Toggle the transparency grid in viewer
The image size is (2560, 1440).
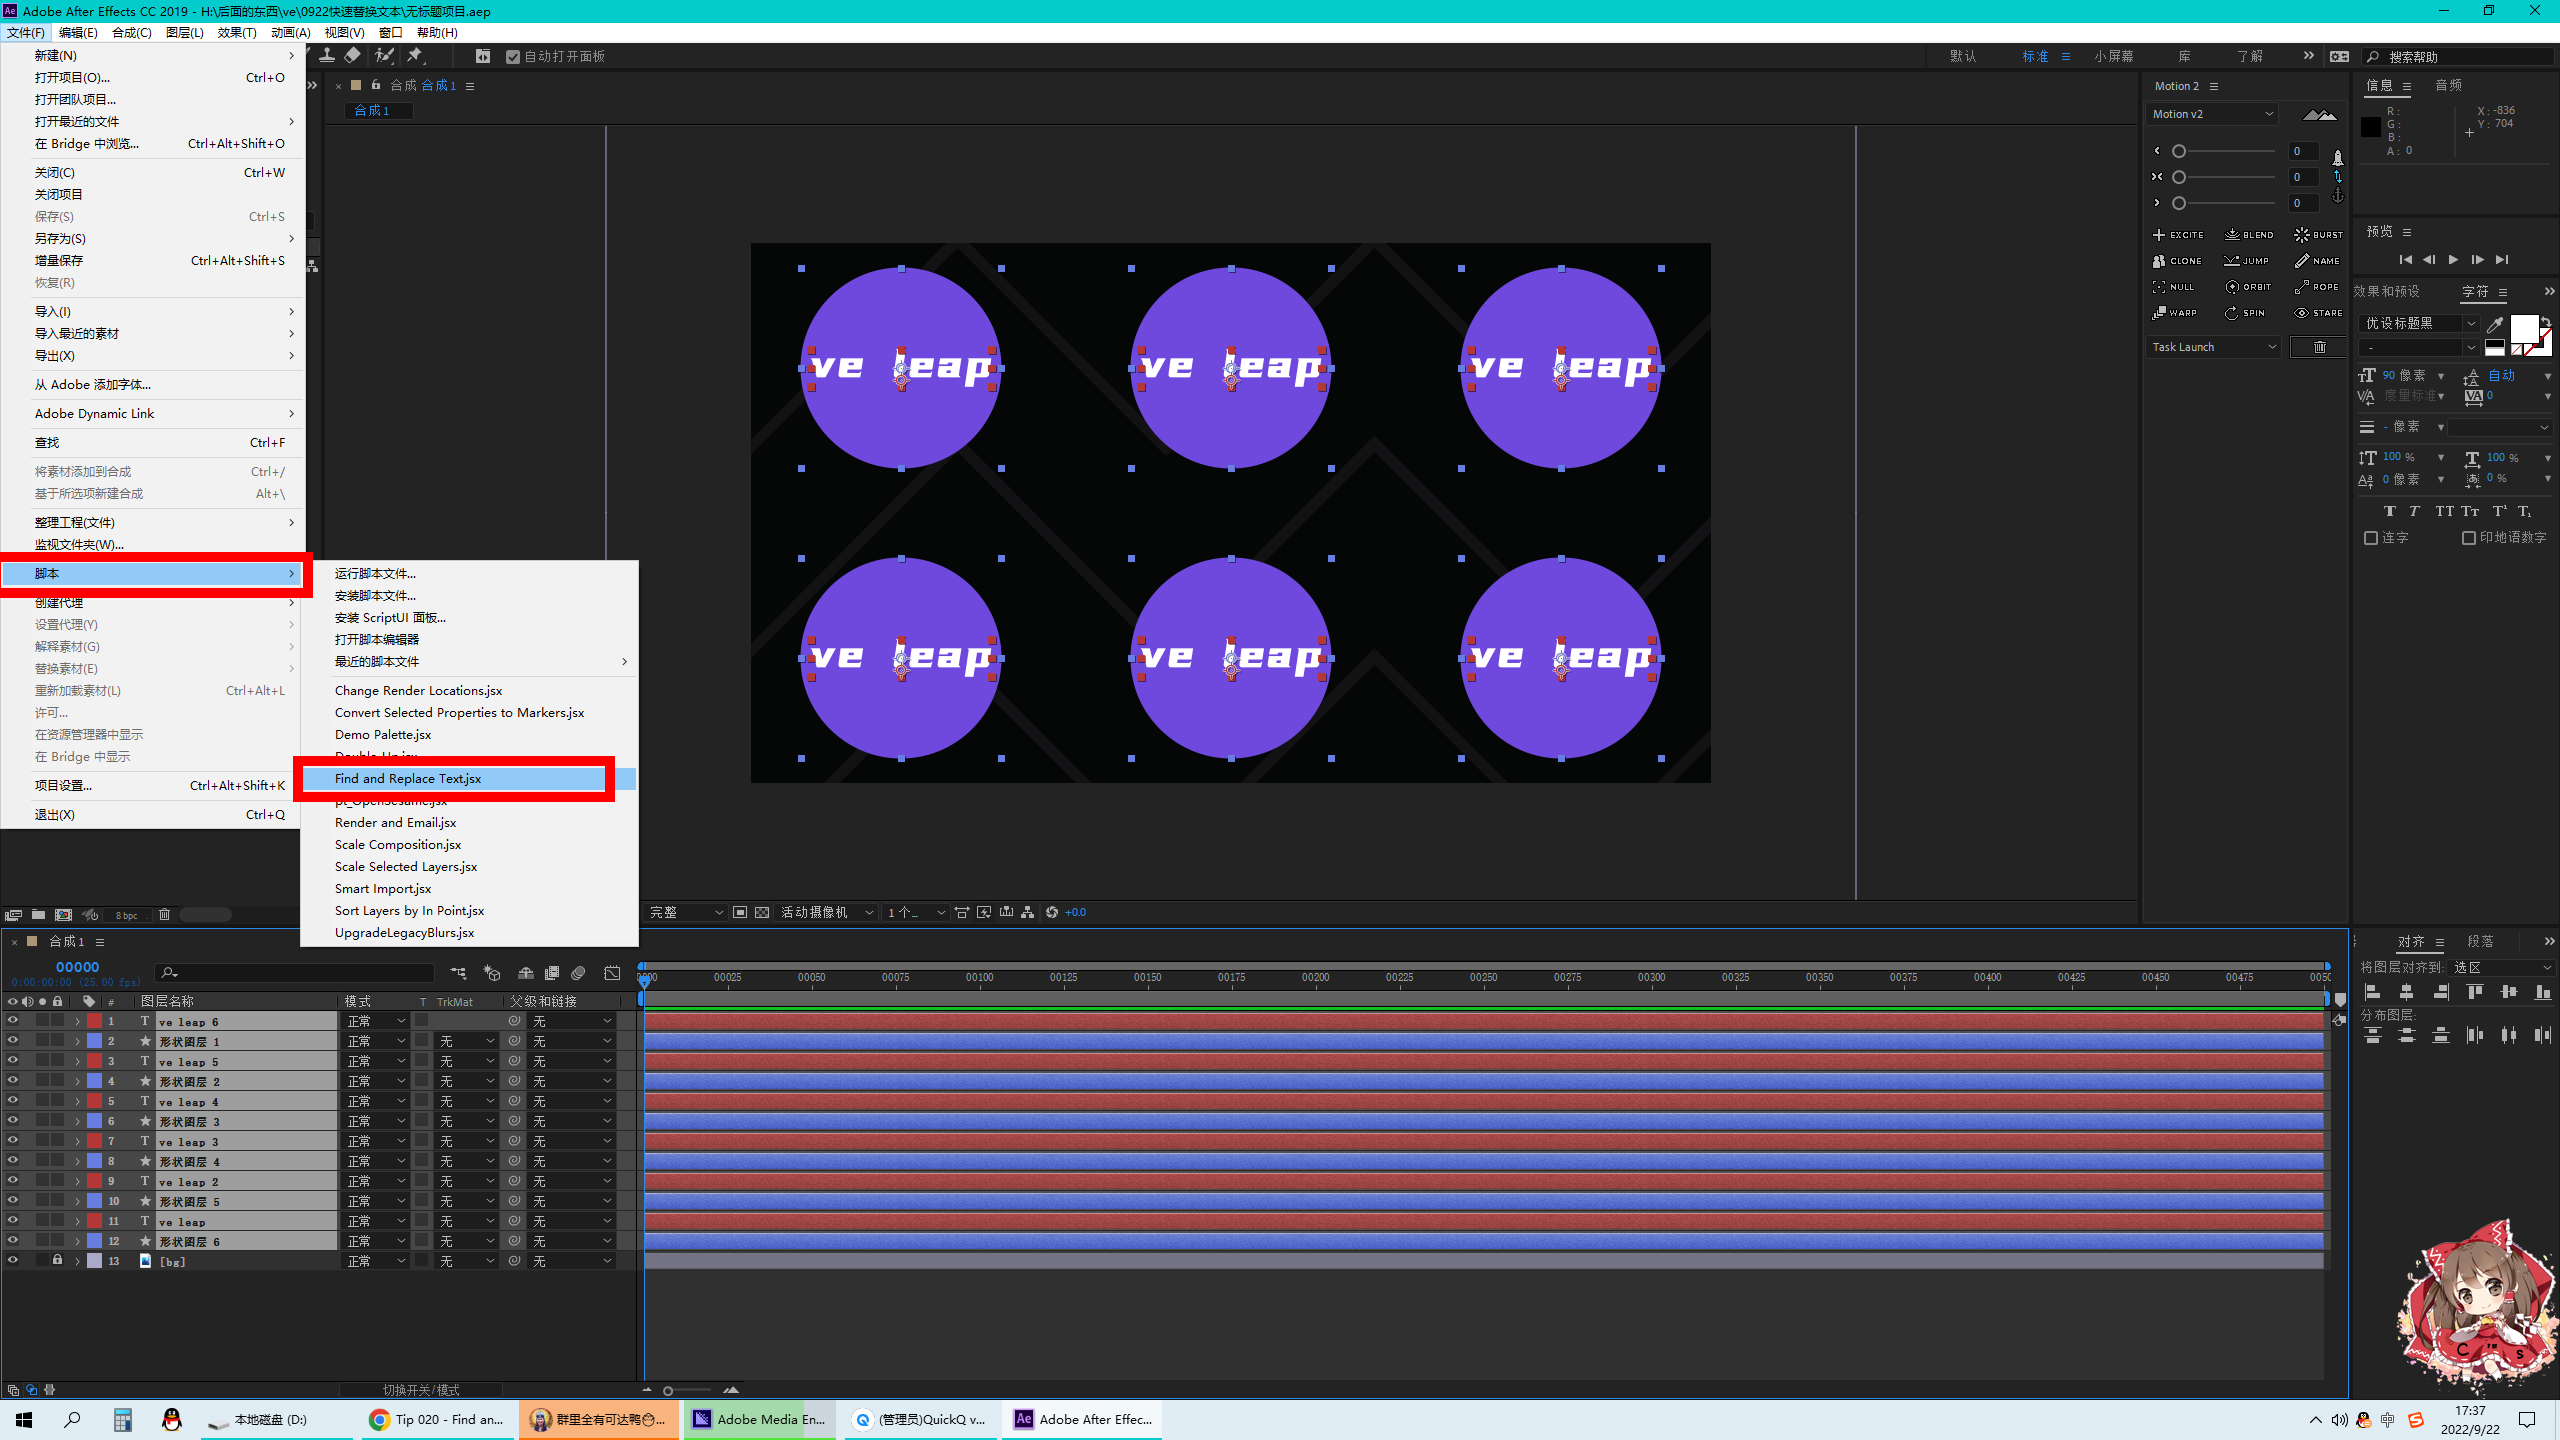762,913
